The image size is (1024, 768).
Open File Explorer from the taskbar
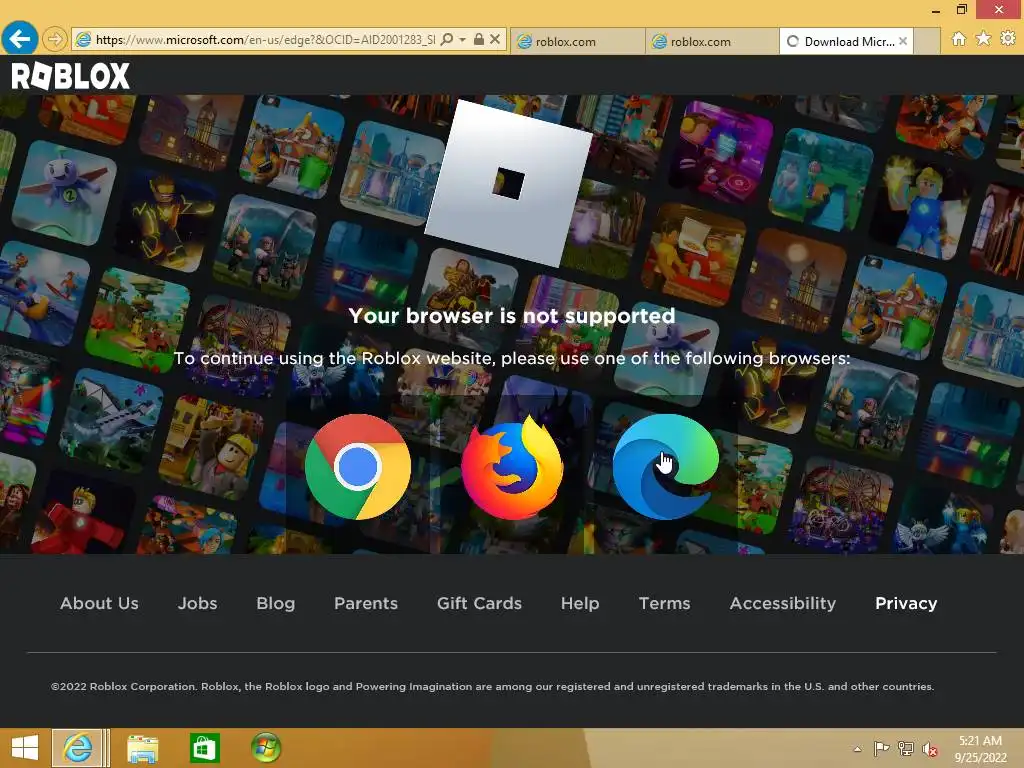tap(142, 748)
